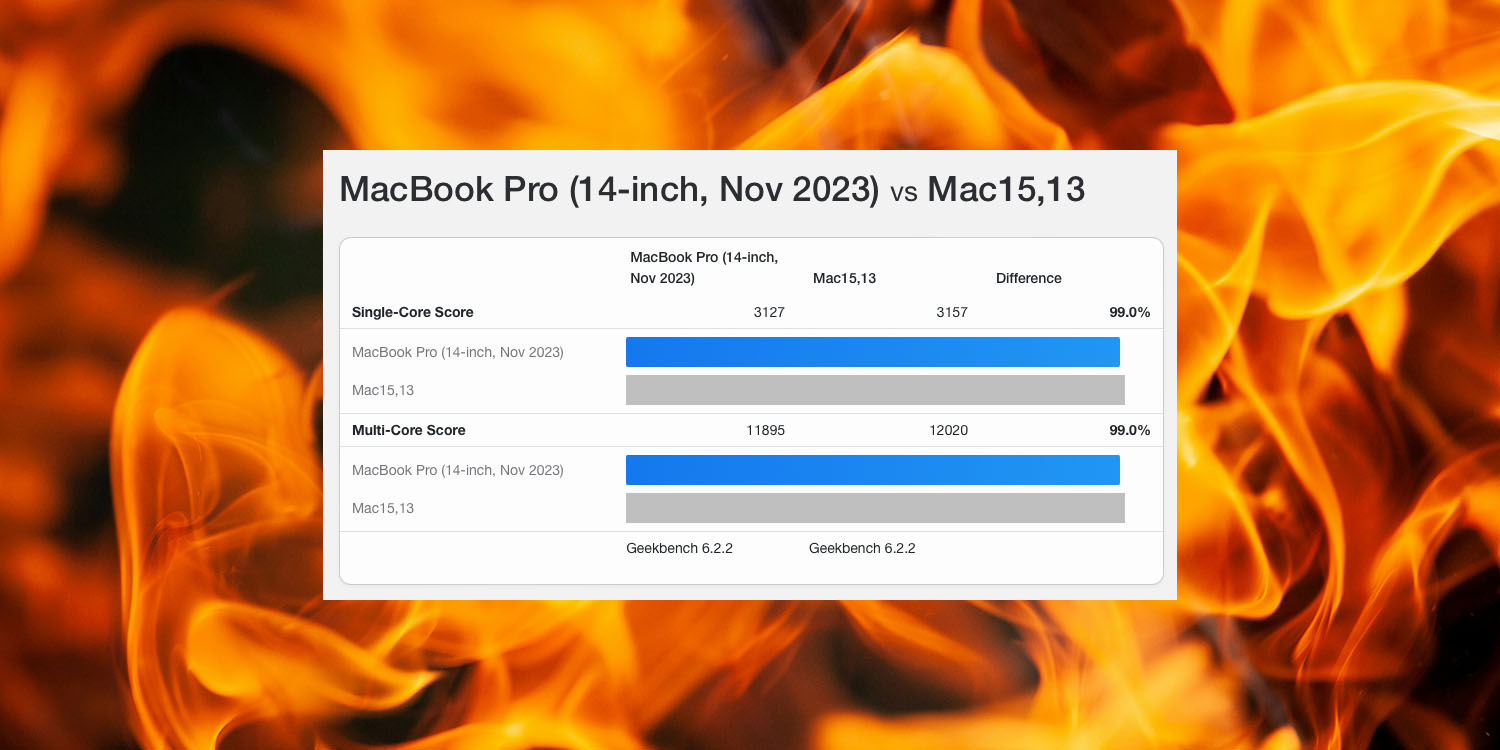The image size is (1500, 750).
Task: Click the blue Multi-Core Score bar
Action: 870,469
